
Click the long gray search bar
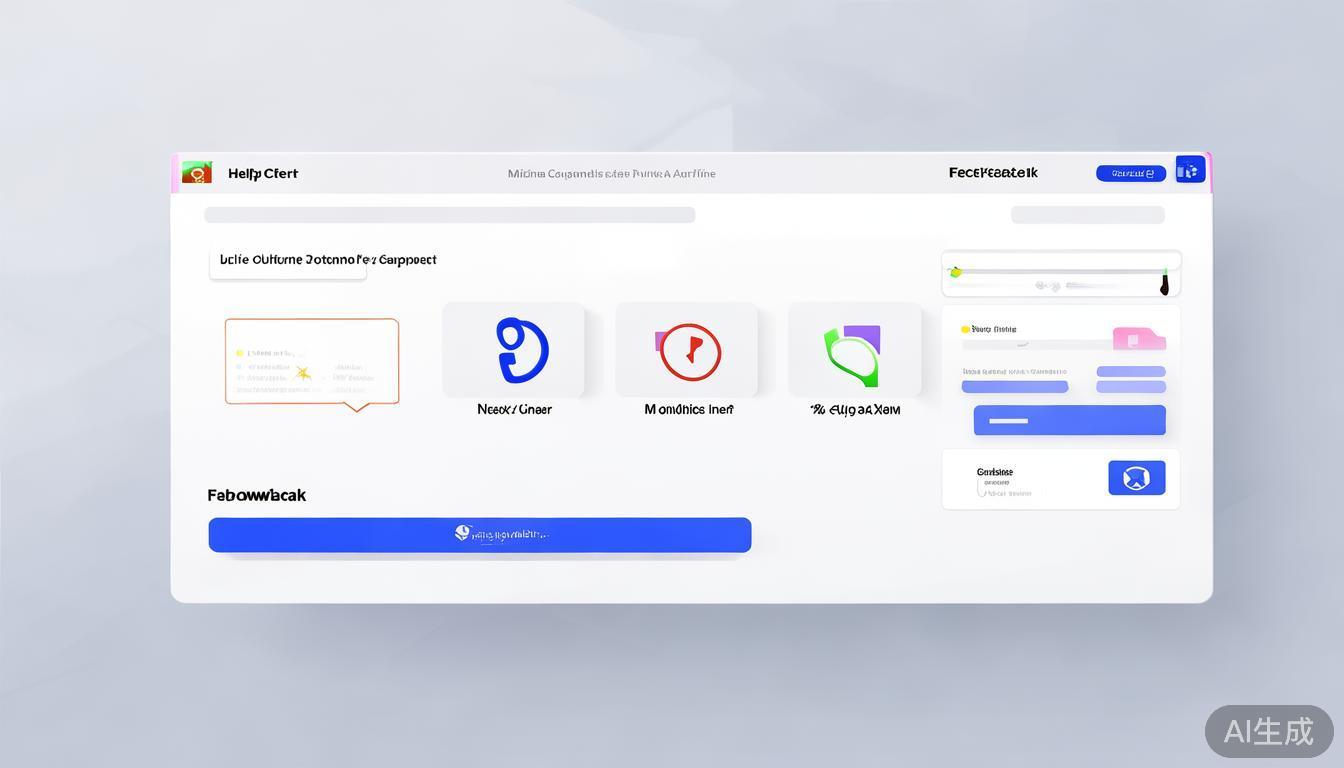click(449, 215)
